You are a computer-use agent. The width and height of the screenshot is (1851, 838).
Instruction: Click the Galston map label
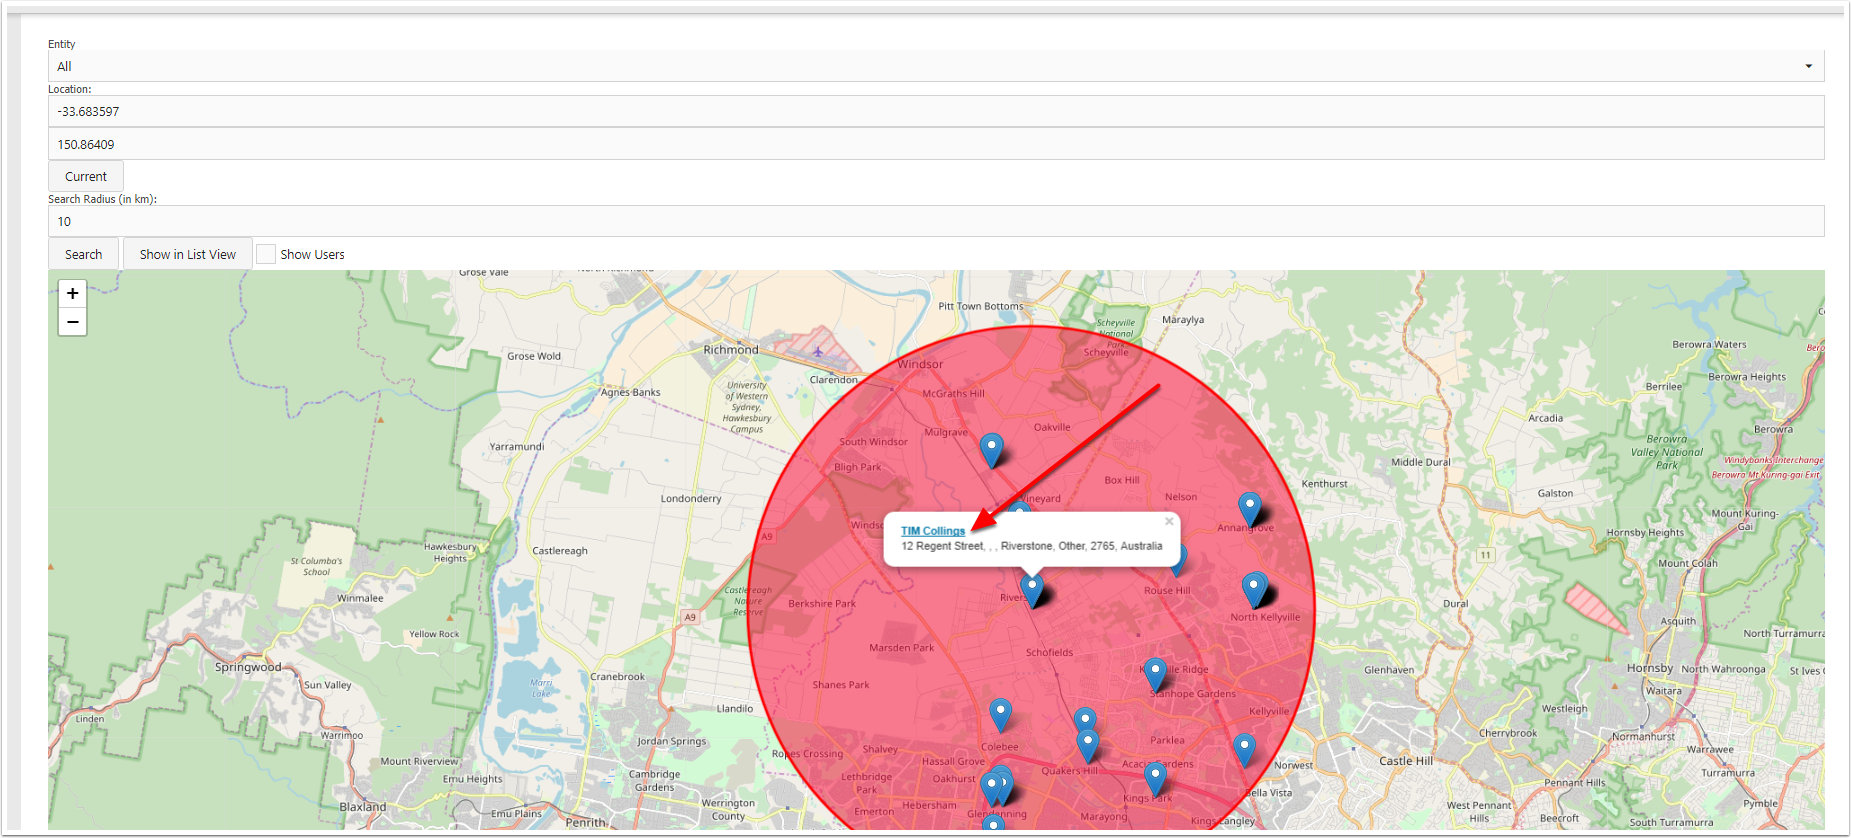1555,493
